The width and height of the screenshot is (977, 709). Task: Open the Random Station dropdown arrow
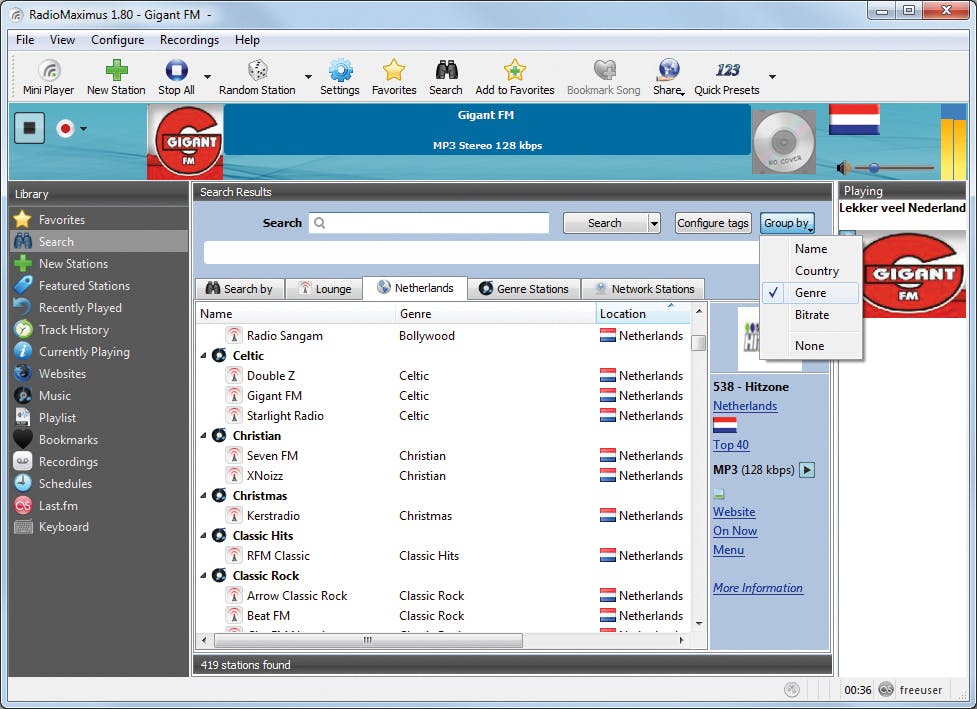[308, 77]
